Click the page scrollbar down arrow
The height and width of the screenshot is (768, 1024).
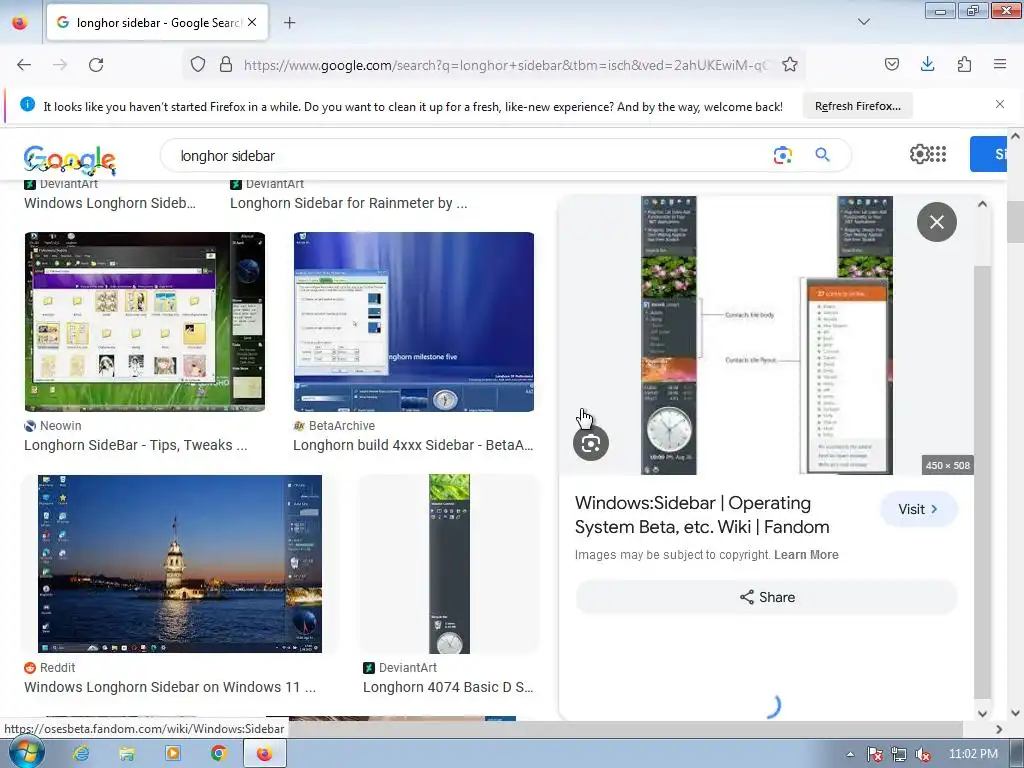[1015, 713]
